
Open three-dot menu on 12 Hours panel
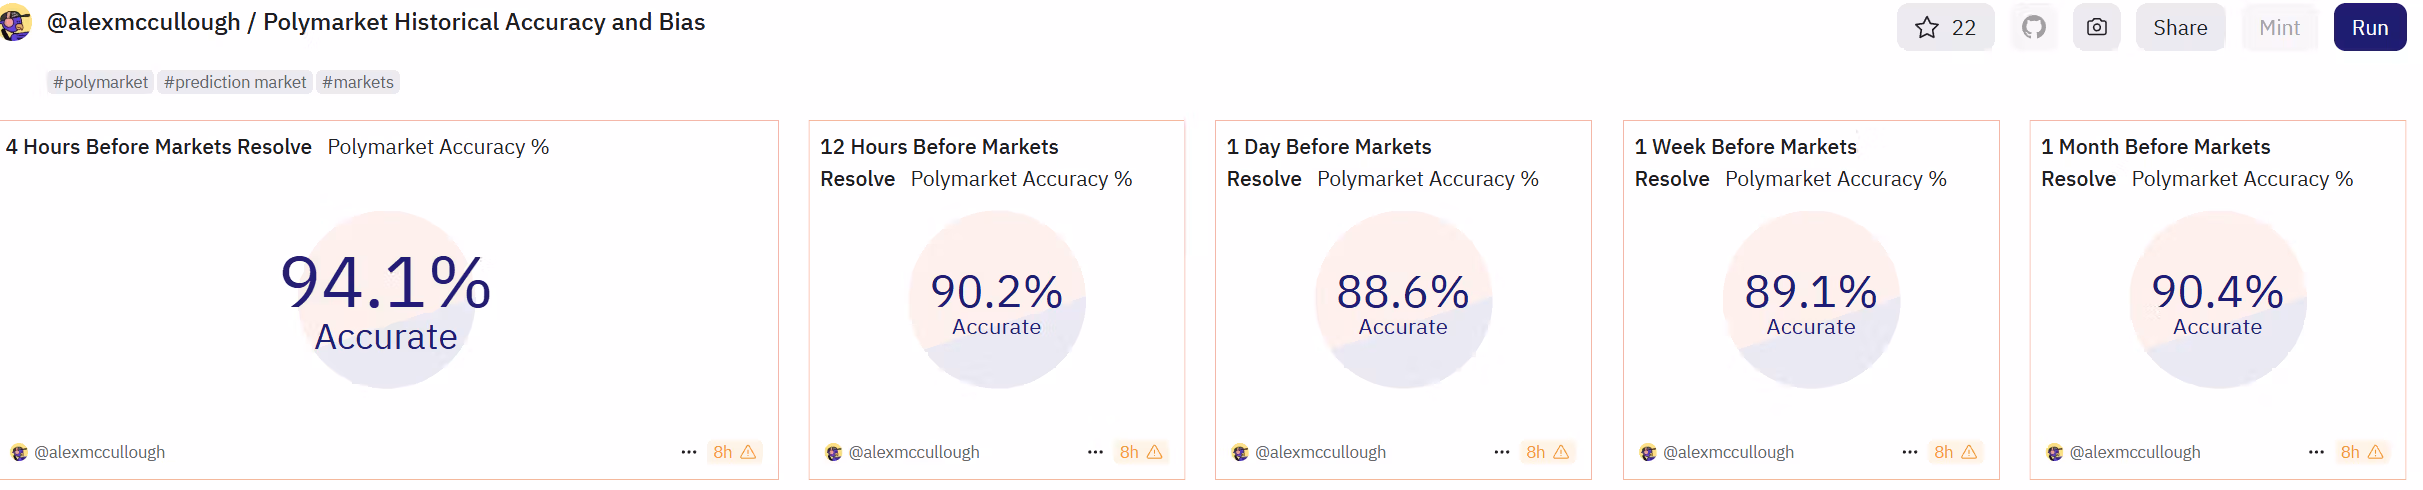(1095, 452)
